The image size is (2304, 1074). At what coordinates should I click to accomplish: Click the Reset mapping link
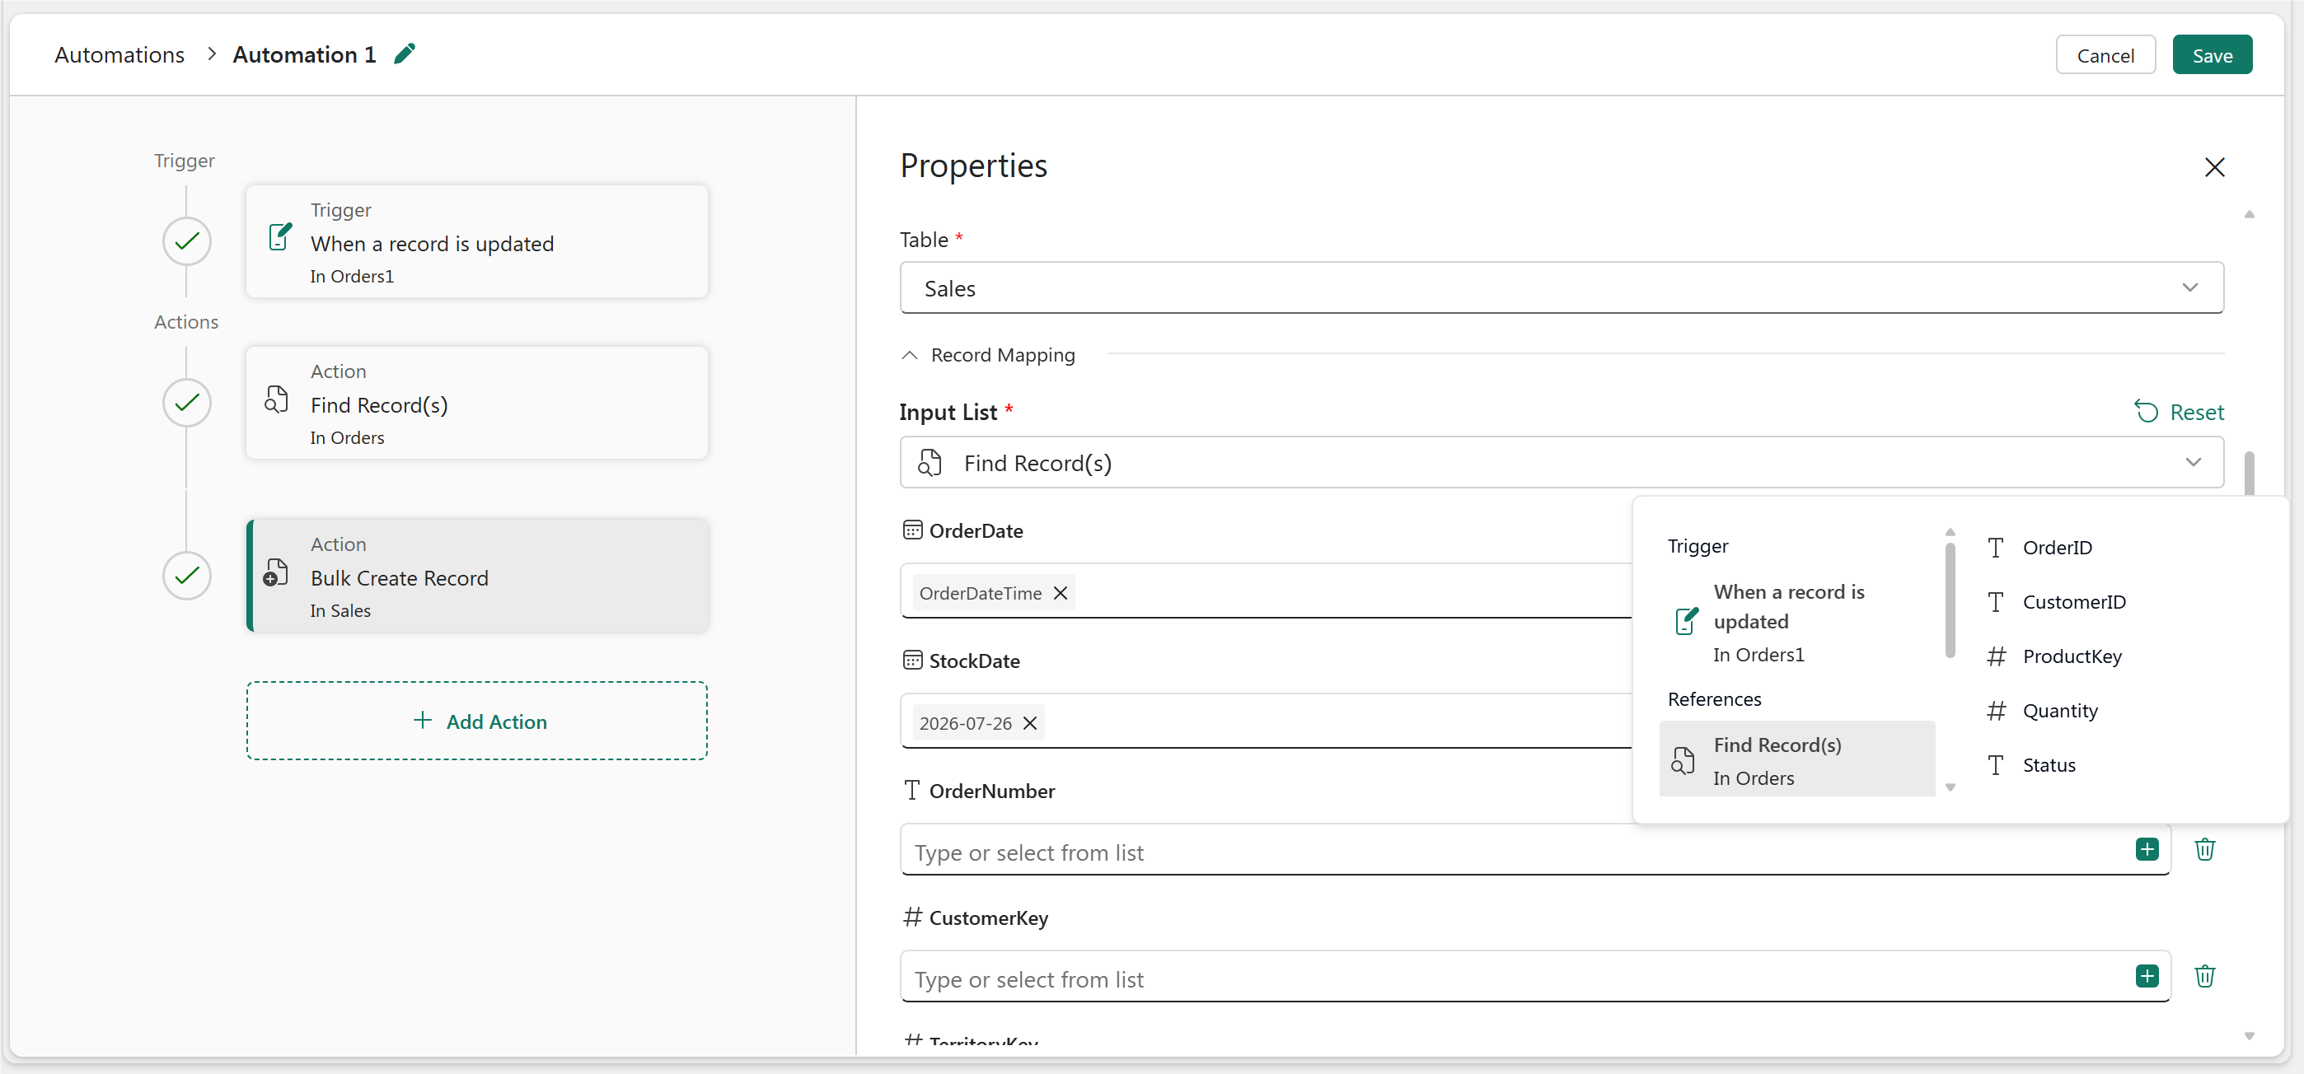coord(2180,412)
